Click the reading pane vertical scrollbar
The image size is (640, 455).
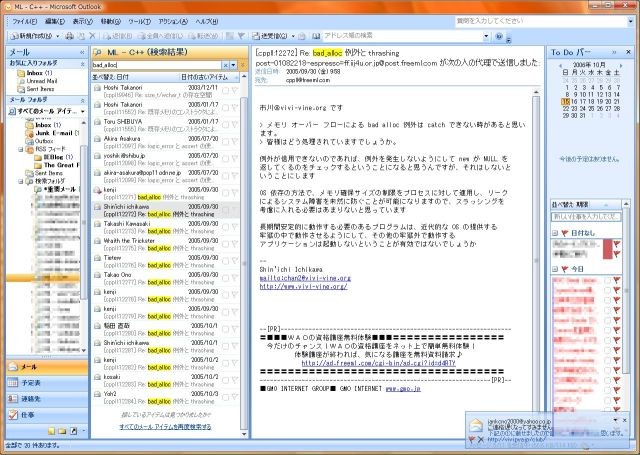coord(536,261)
